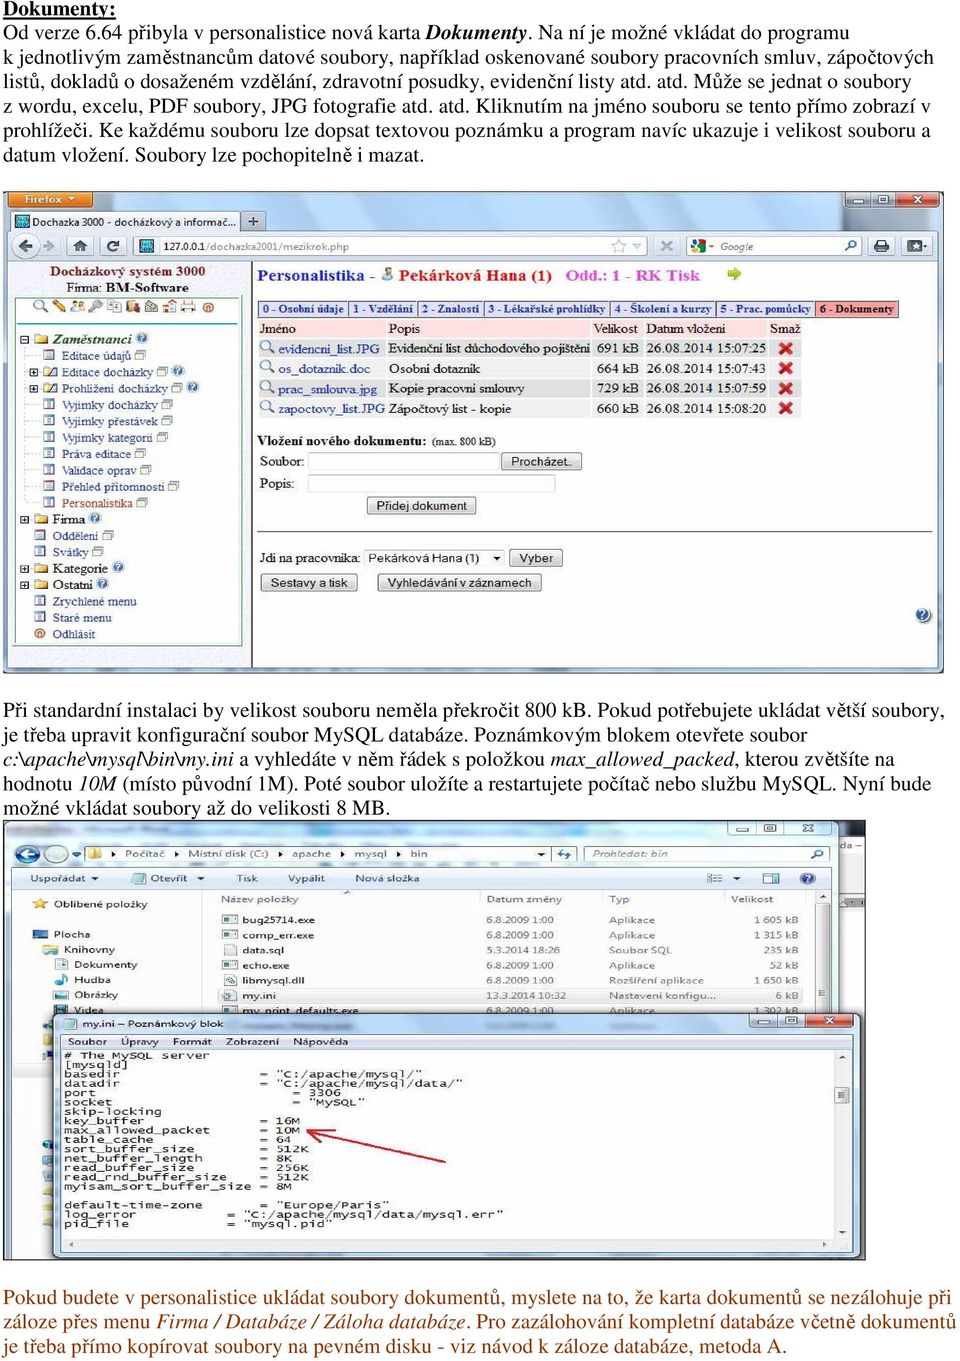The image size is (960, 1361).
Task: Expand the Firma tree folder
Action: [25, 519]
